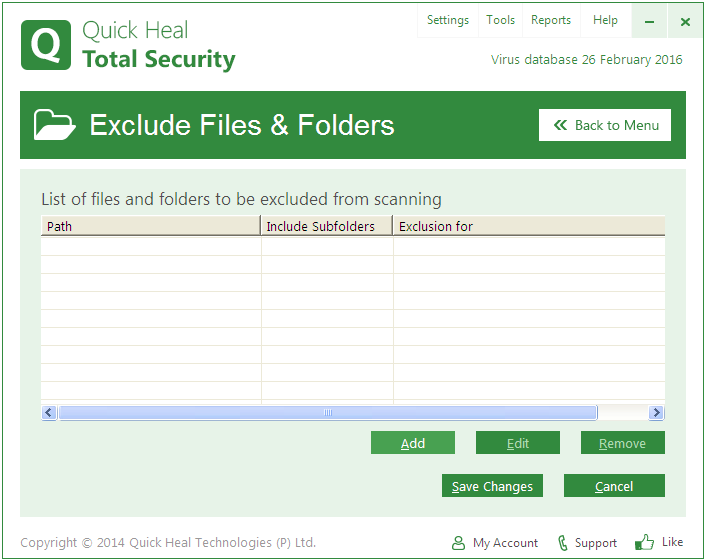The image size is (705, 560).
Task: Click the horizontal scrollbar thumb
Action: (x=327, y=412)
